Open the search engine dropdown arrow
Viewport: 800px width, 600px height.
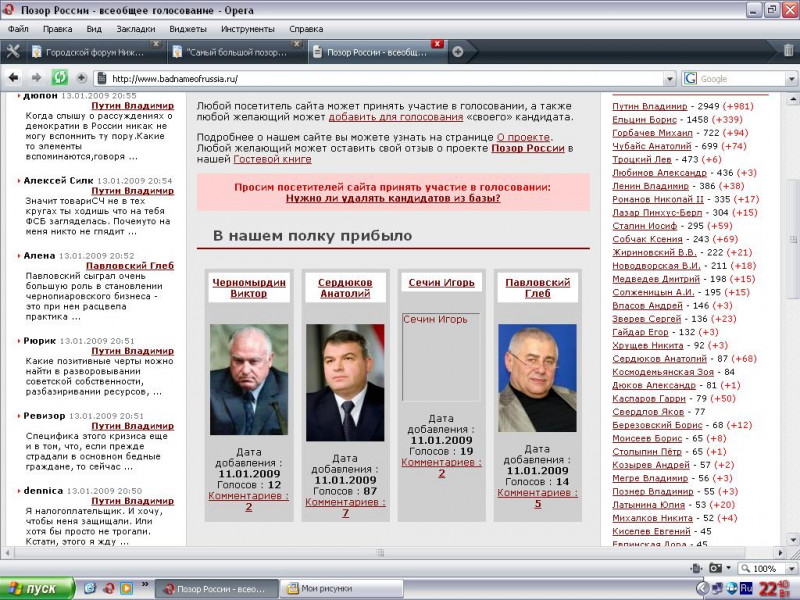tap(791, 79)
